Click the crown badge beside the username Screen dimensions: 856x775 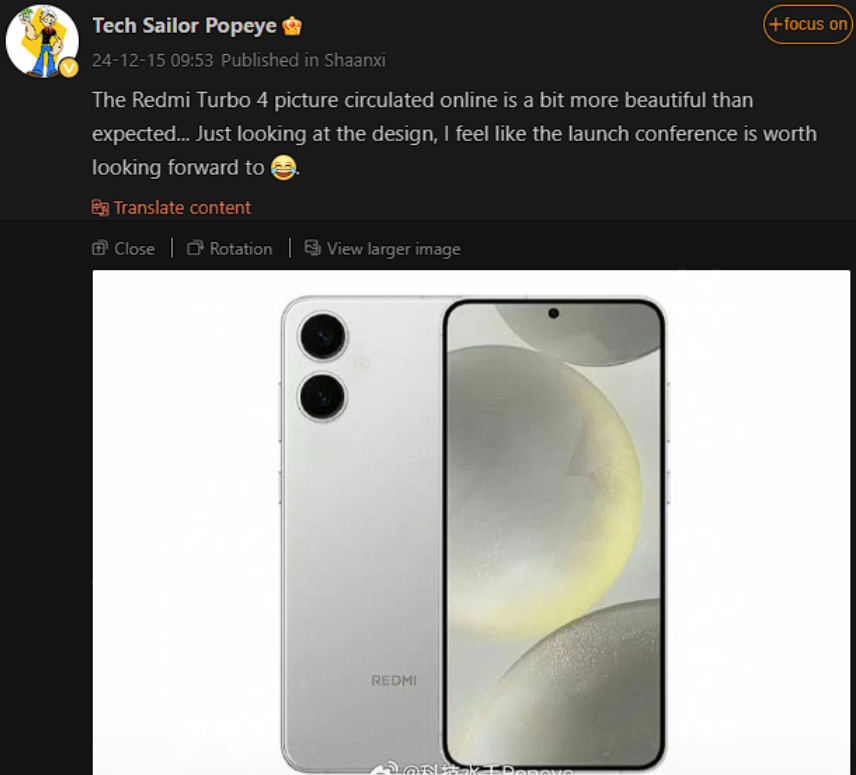click(293, 27)
